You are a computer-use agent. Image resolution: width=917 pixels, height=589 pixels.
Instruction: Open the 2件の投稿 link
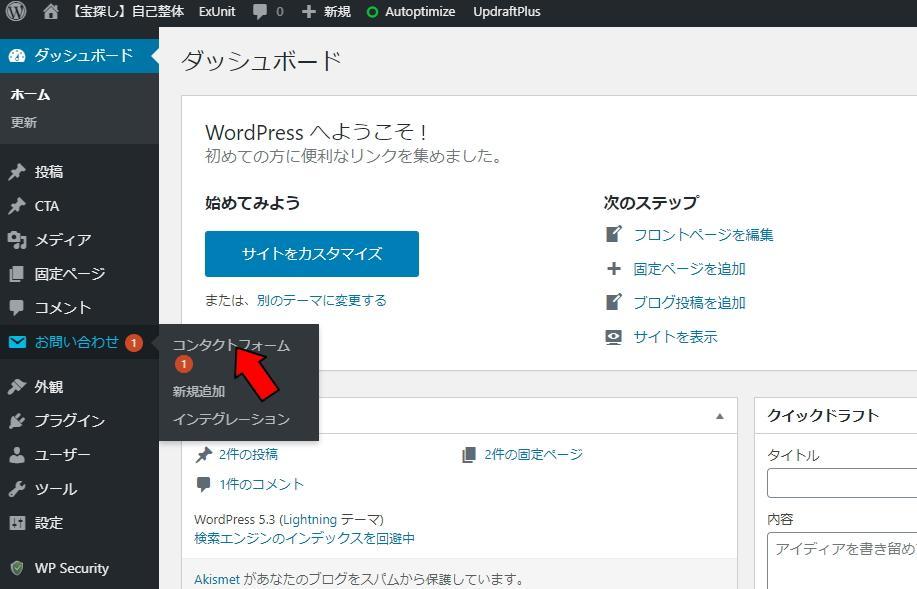tap(248, 454)
